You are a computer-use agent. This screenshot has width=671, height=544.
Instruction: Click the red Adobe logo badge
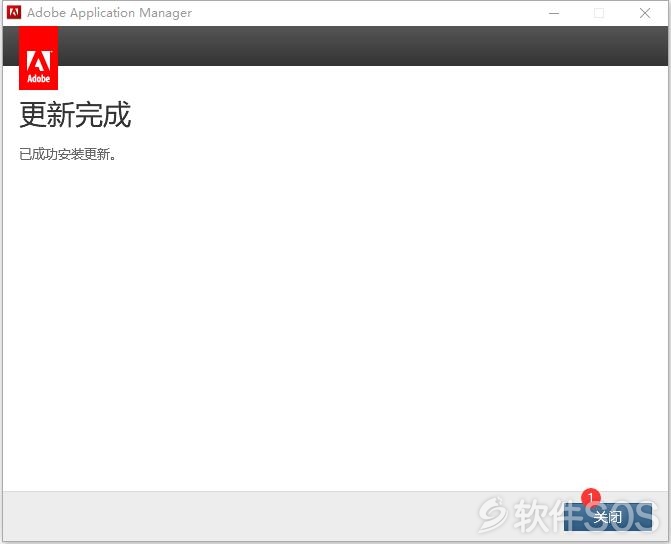[39, 58]
